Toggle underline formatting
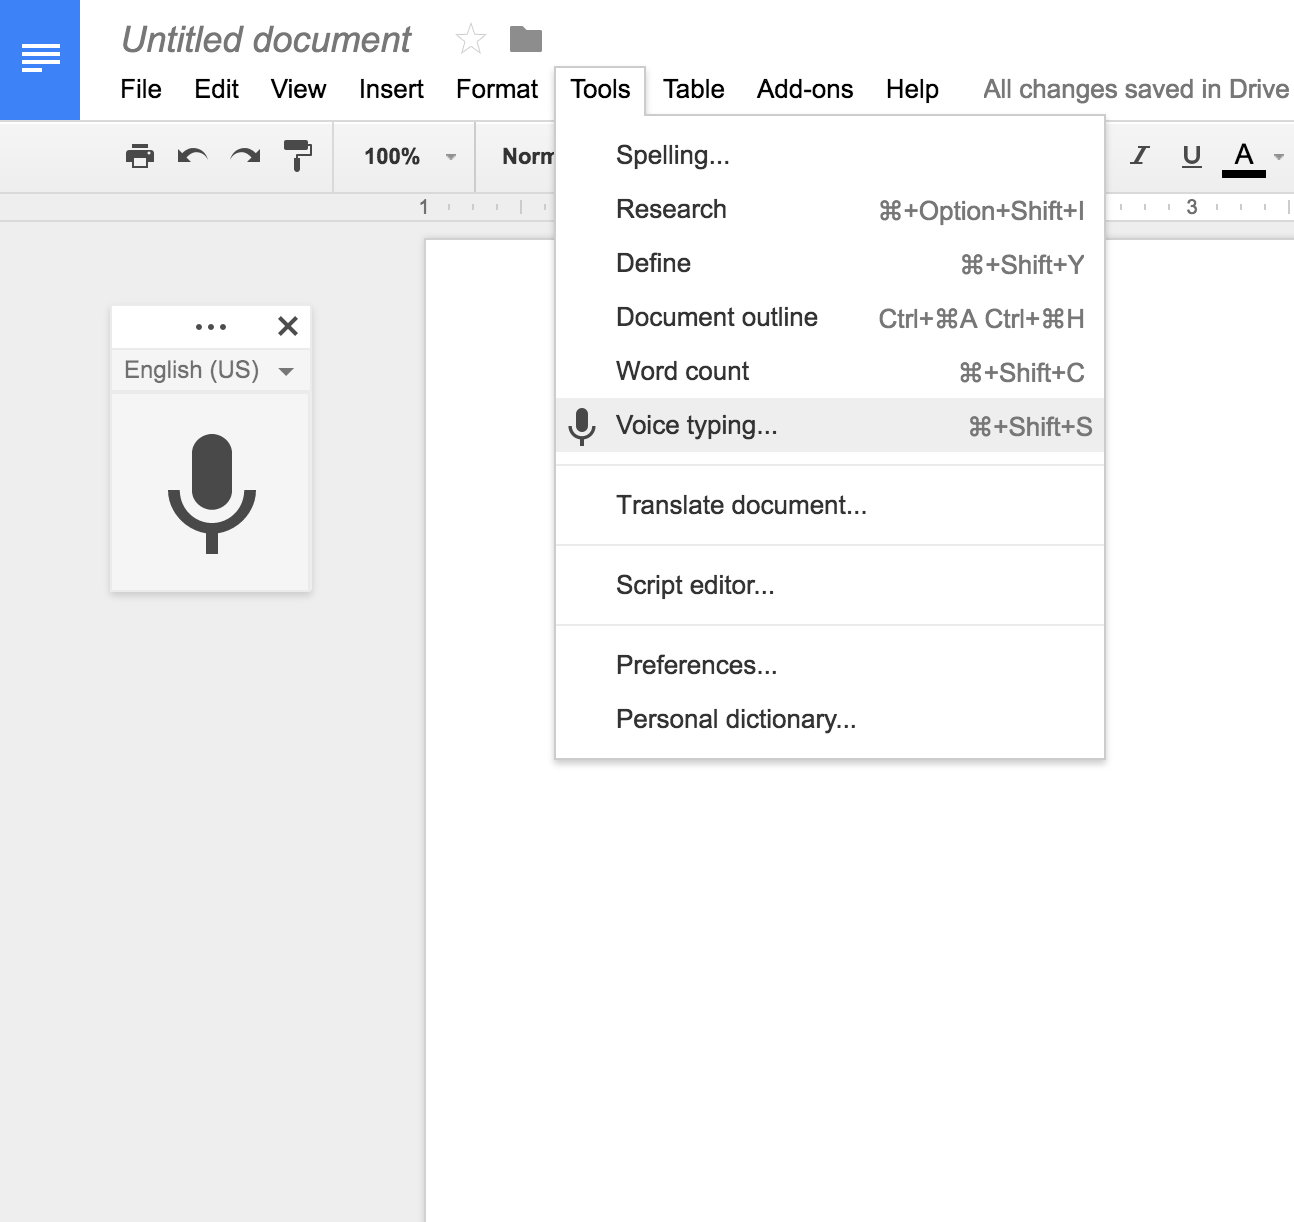Viewport: 1294px width, 1222px height. pos(1191,156)
